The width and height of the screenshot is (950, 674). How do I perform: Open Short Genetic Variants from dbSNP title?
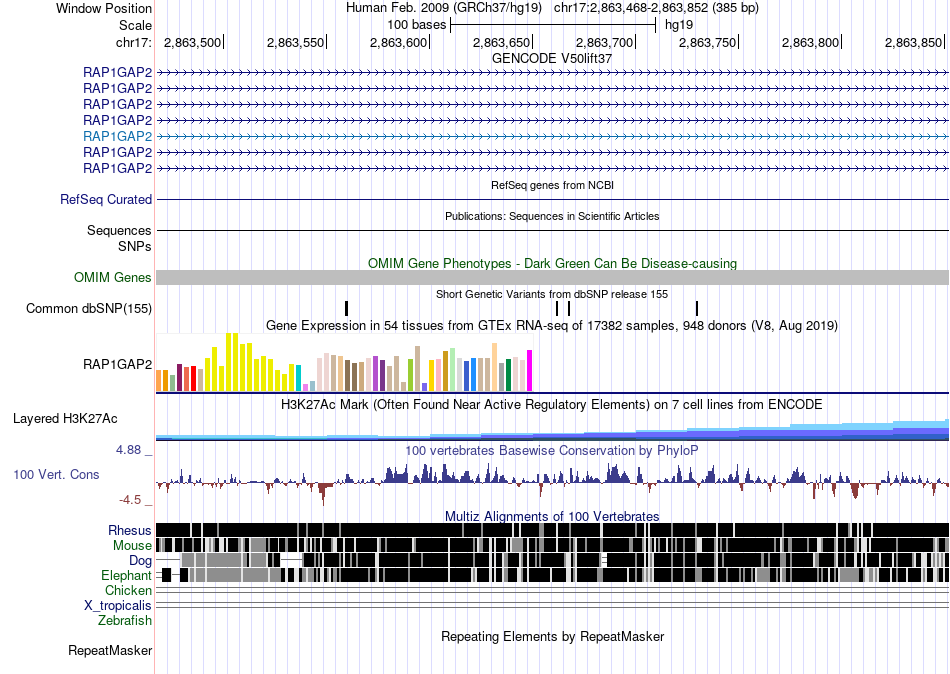point(552,294)
